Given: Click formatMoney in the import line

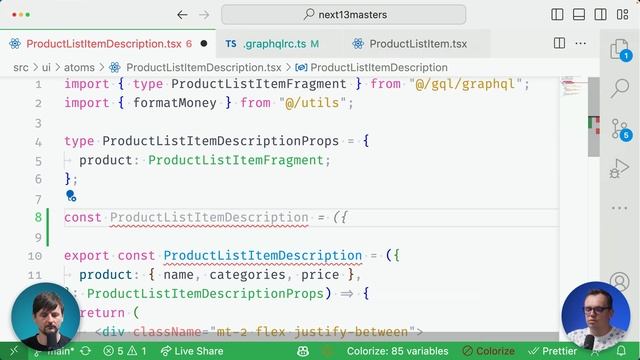Looking at the screenshot, I should coord(175,103).
